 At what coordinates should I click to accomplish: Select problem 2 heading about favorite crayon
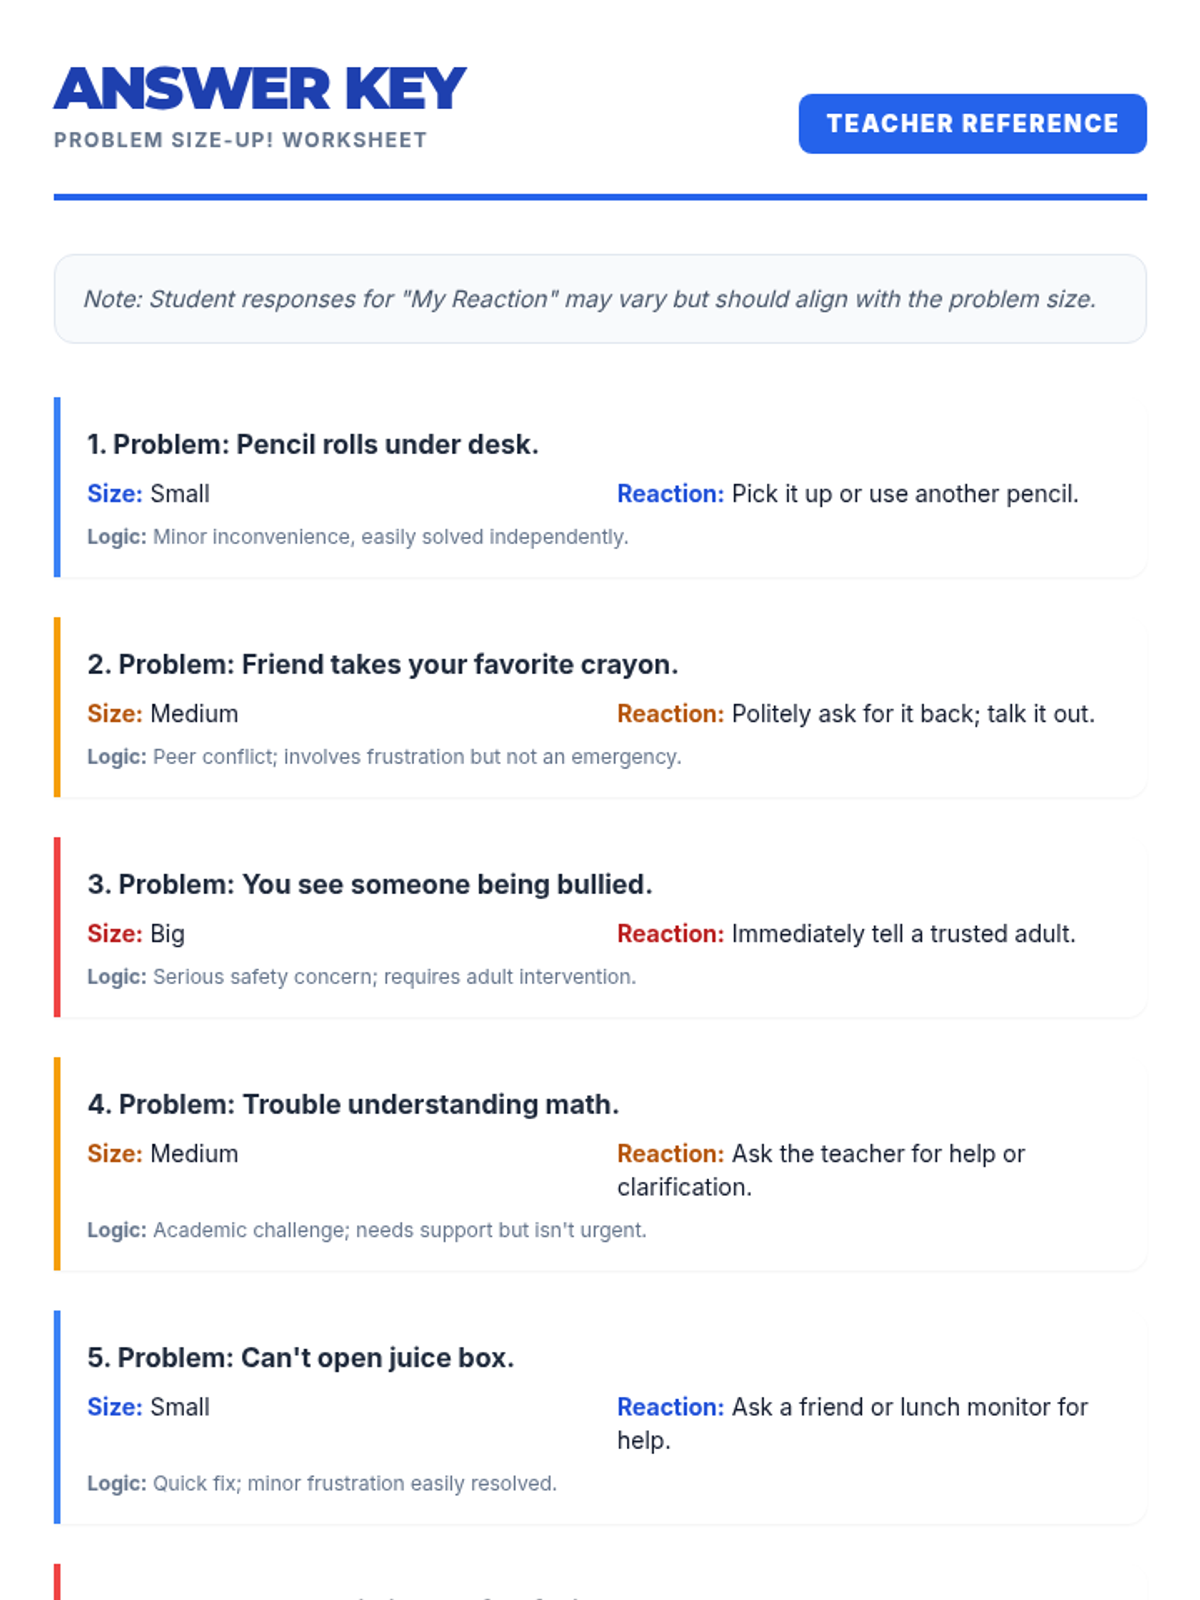coord(382,664)
